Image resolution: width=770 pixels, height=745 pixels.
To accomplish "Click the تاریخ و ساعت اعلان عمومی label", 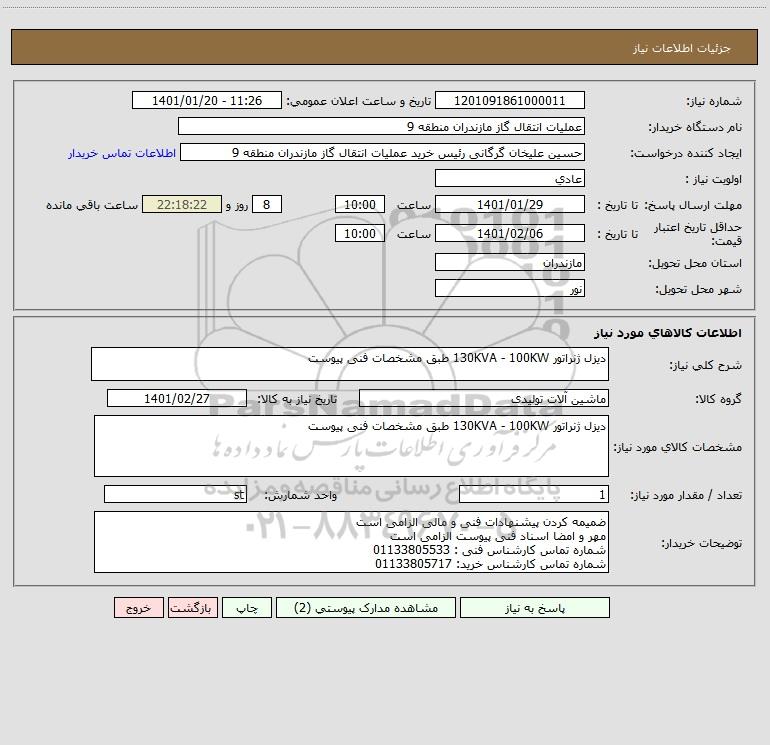I will [x=359, y=101].
